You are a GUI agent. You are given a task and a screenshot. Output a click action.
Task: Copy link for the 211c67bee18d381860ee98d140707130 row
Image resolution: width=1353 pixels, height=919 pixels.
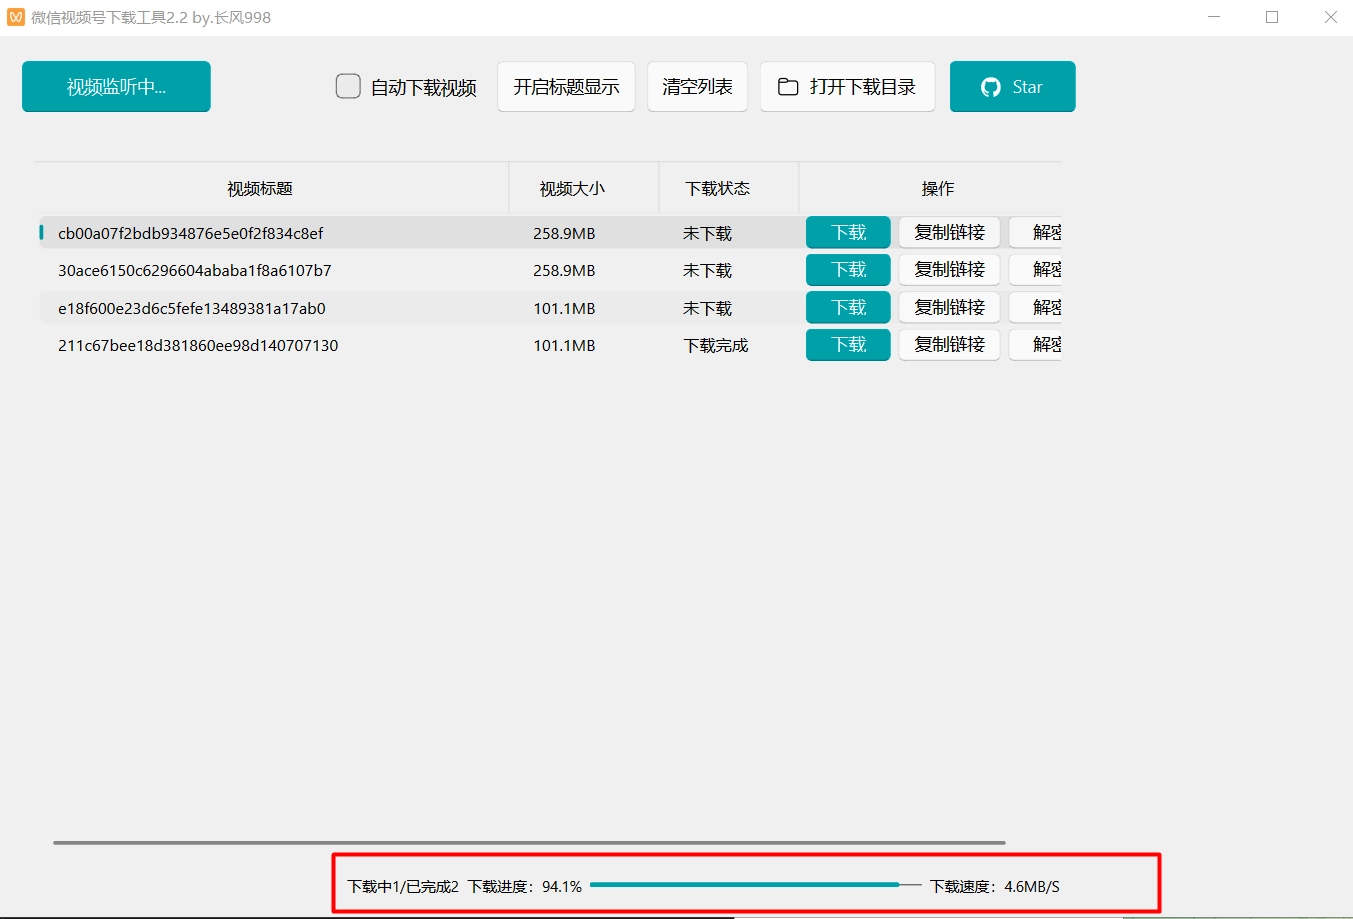coord(949,345)
